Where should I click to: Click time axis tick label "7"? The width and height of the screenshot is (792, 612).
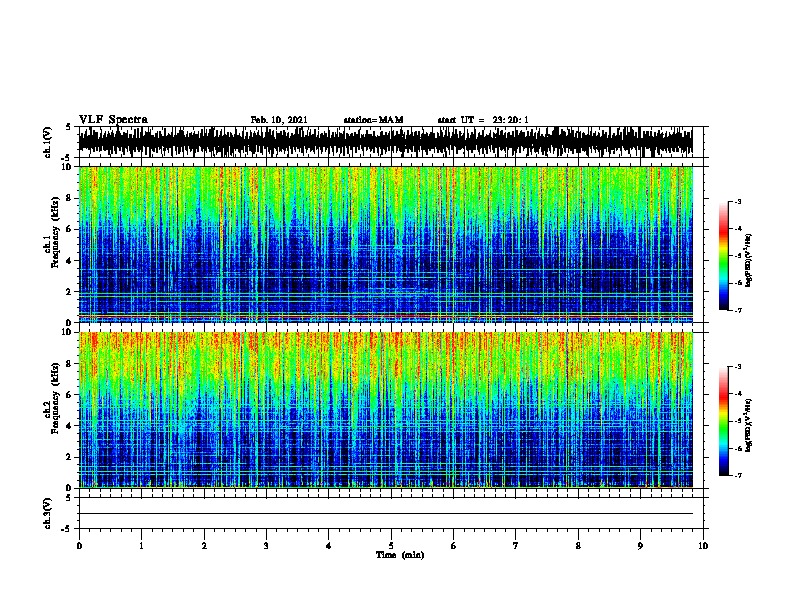tap(516, 546)
